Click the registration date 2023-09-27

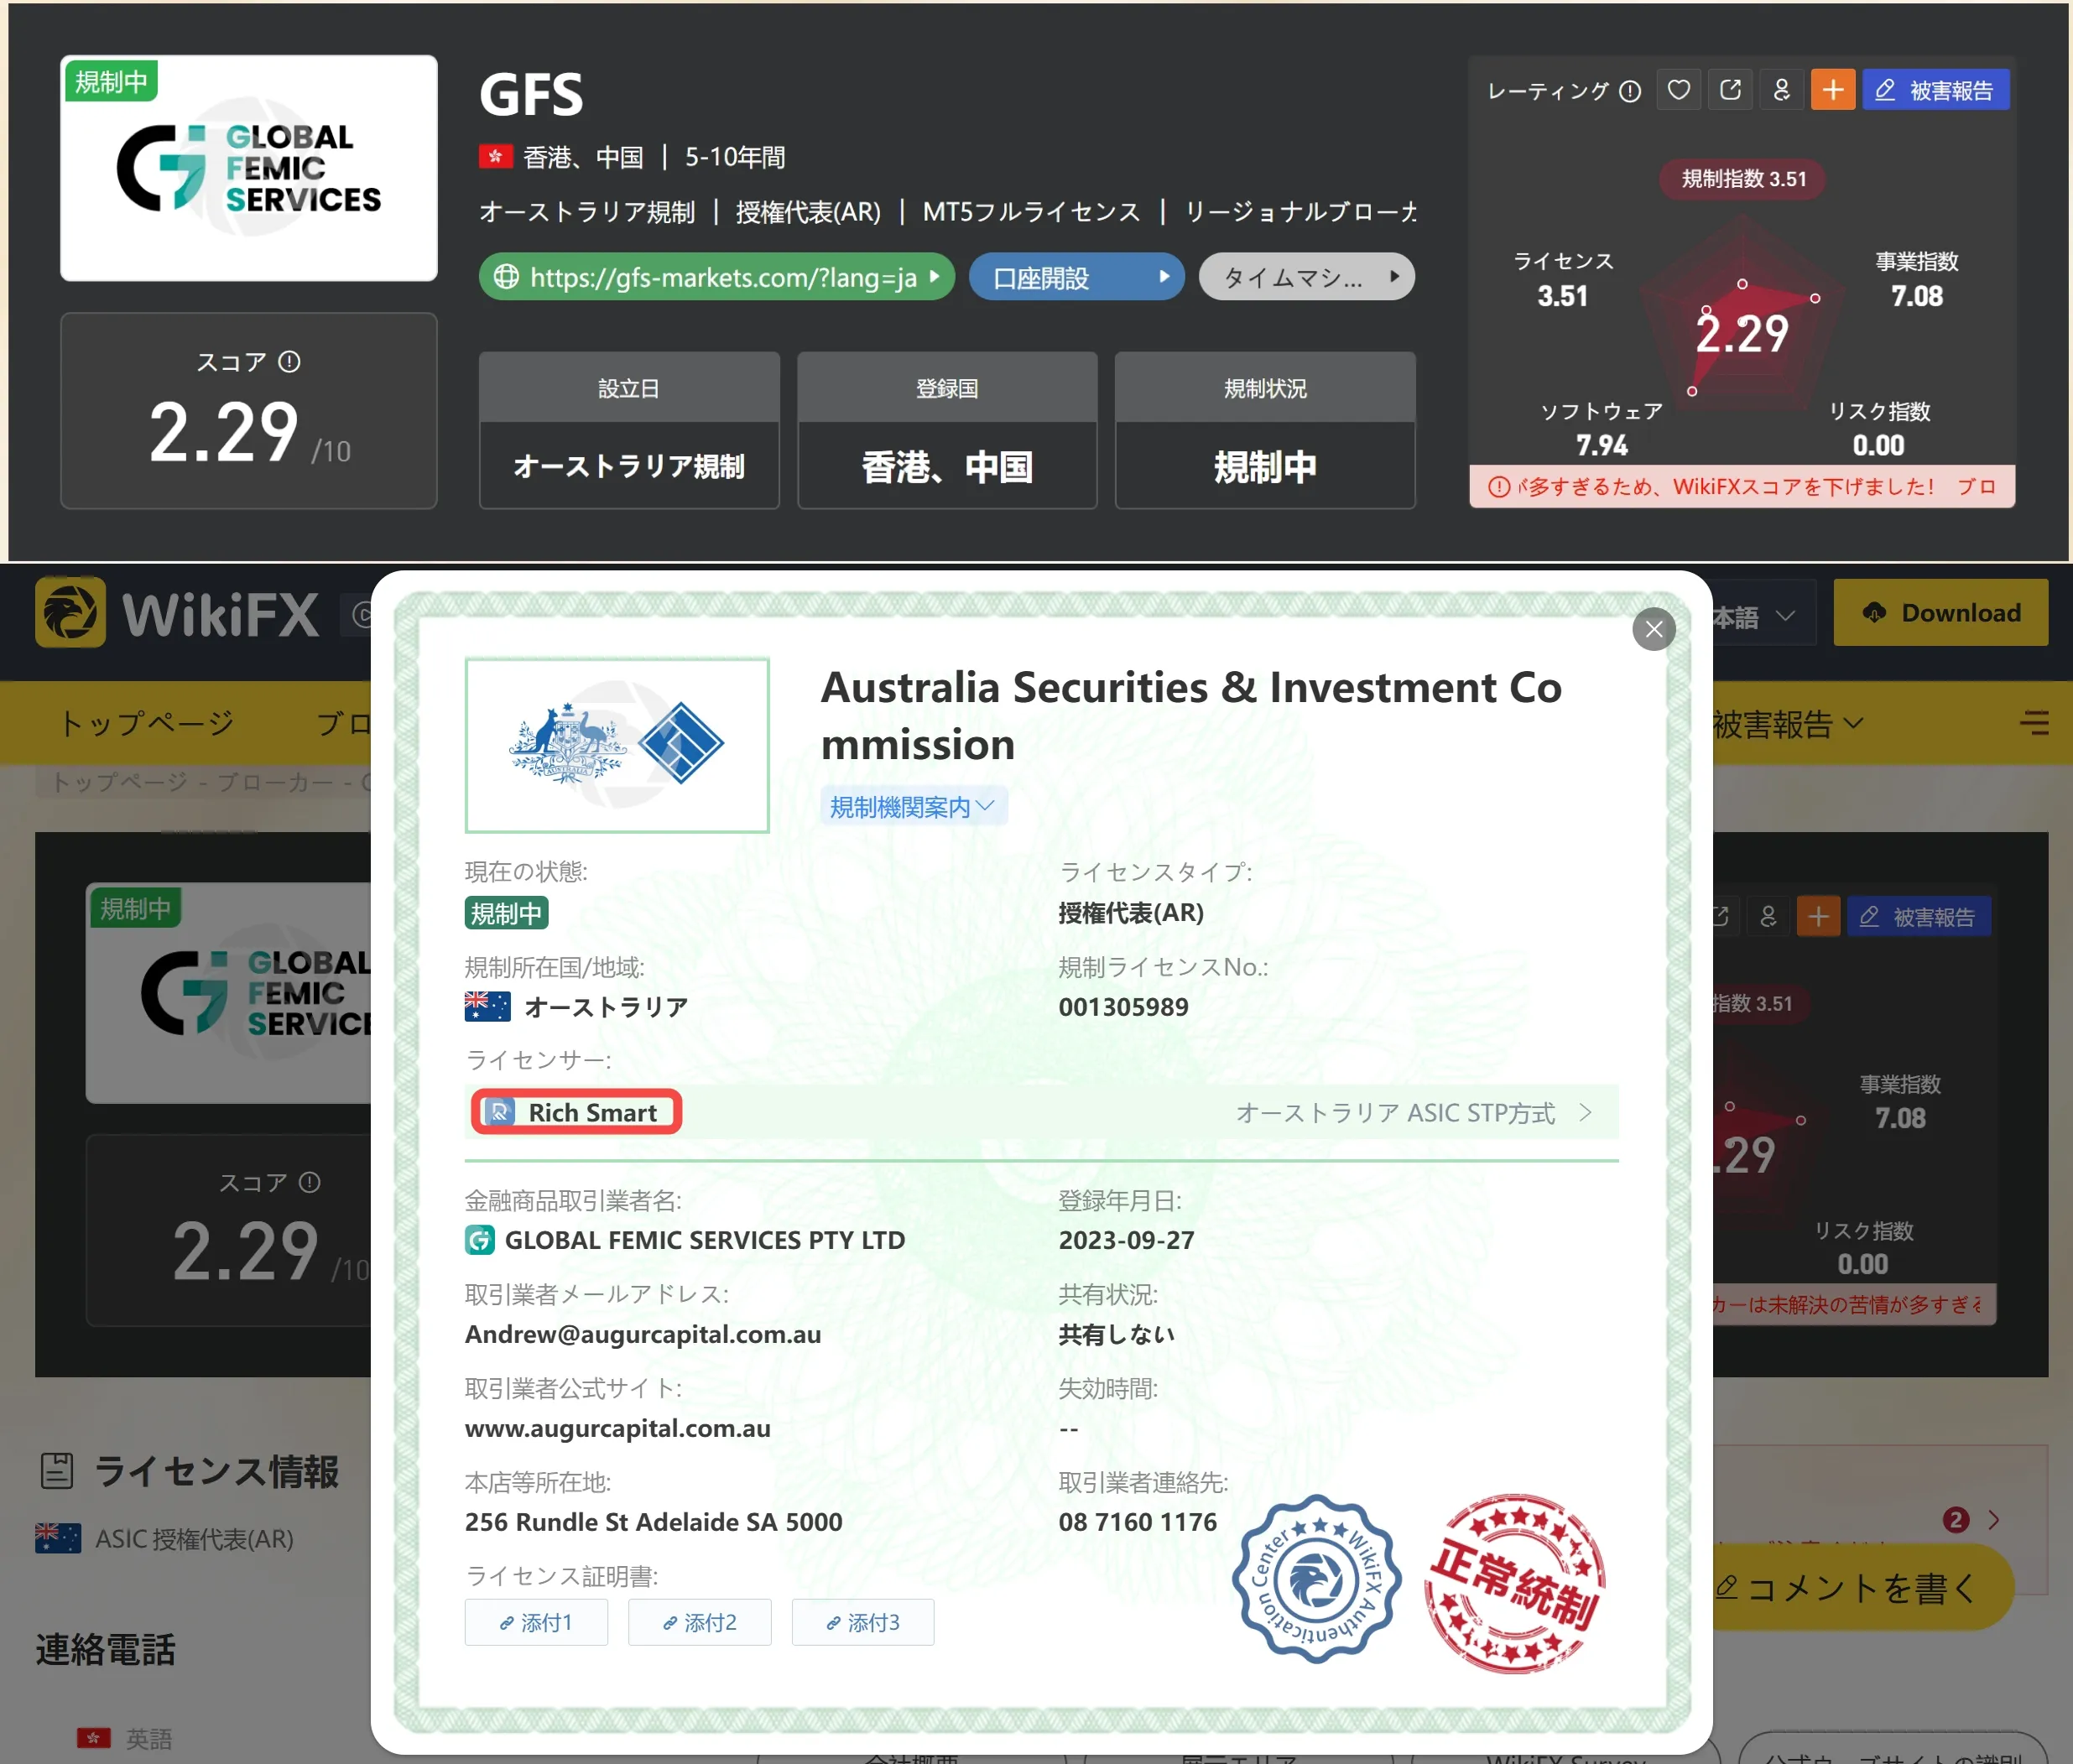[x=1127, y=1240]
